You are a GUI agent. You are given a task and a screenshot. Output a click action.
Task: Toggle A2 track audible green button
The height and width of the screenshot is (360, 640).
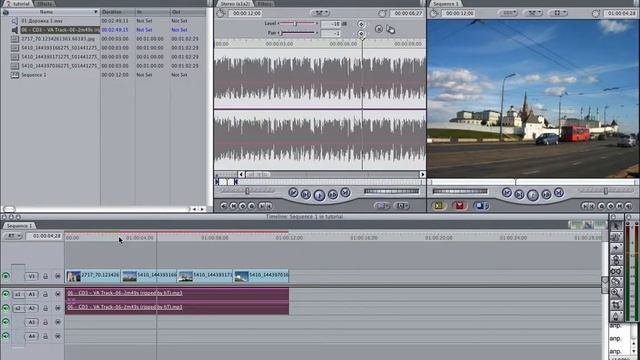[6, 308]
